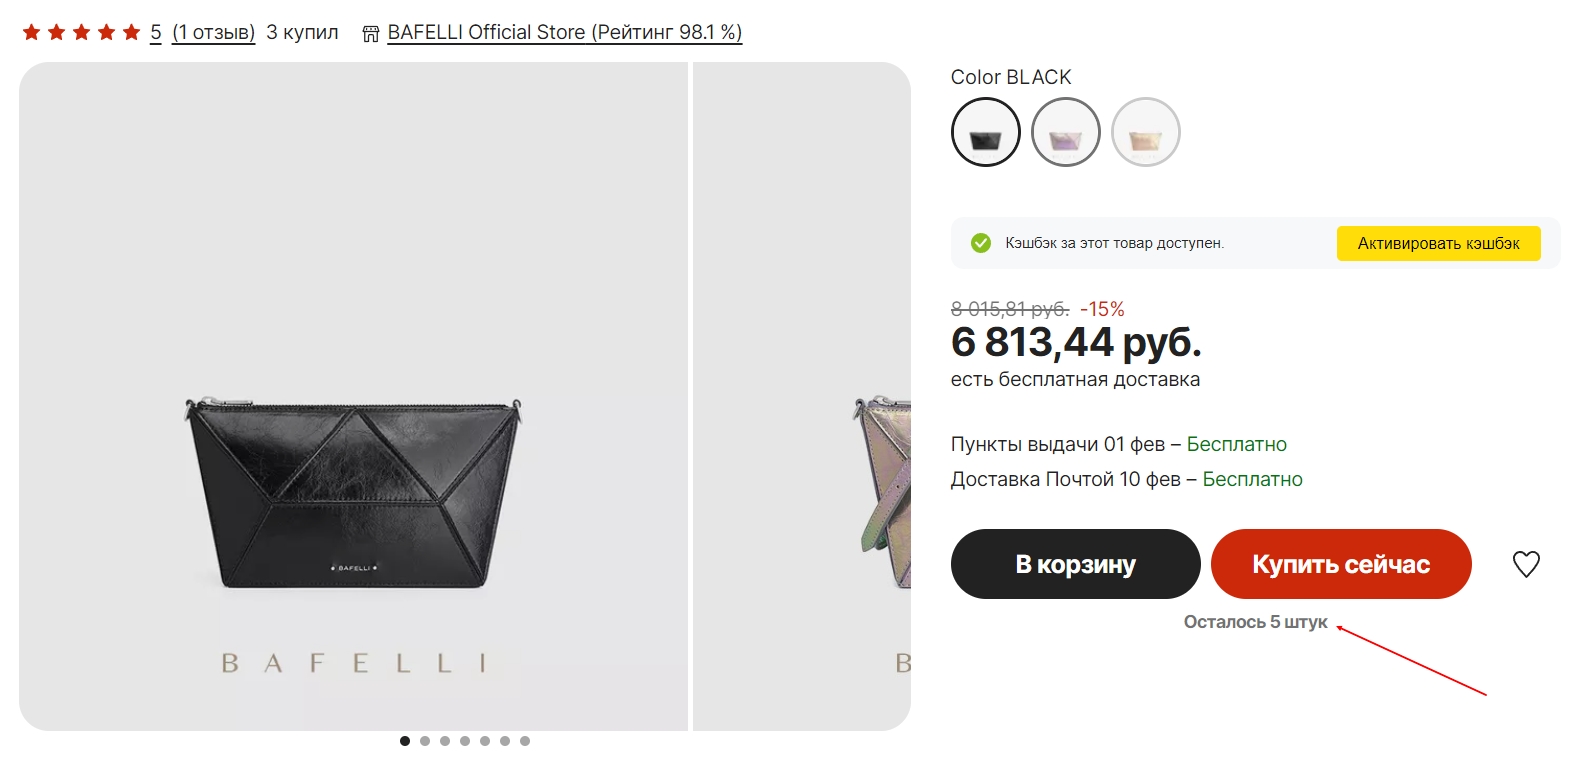Go to first image carousel dot
1583x762 pixels.
click(405, 741)
